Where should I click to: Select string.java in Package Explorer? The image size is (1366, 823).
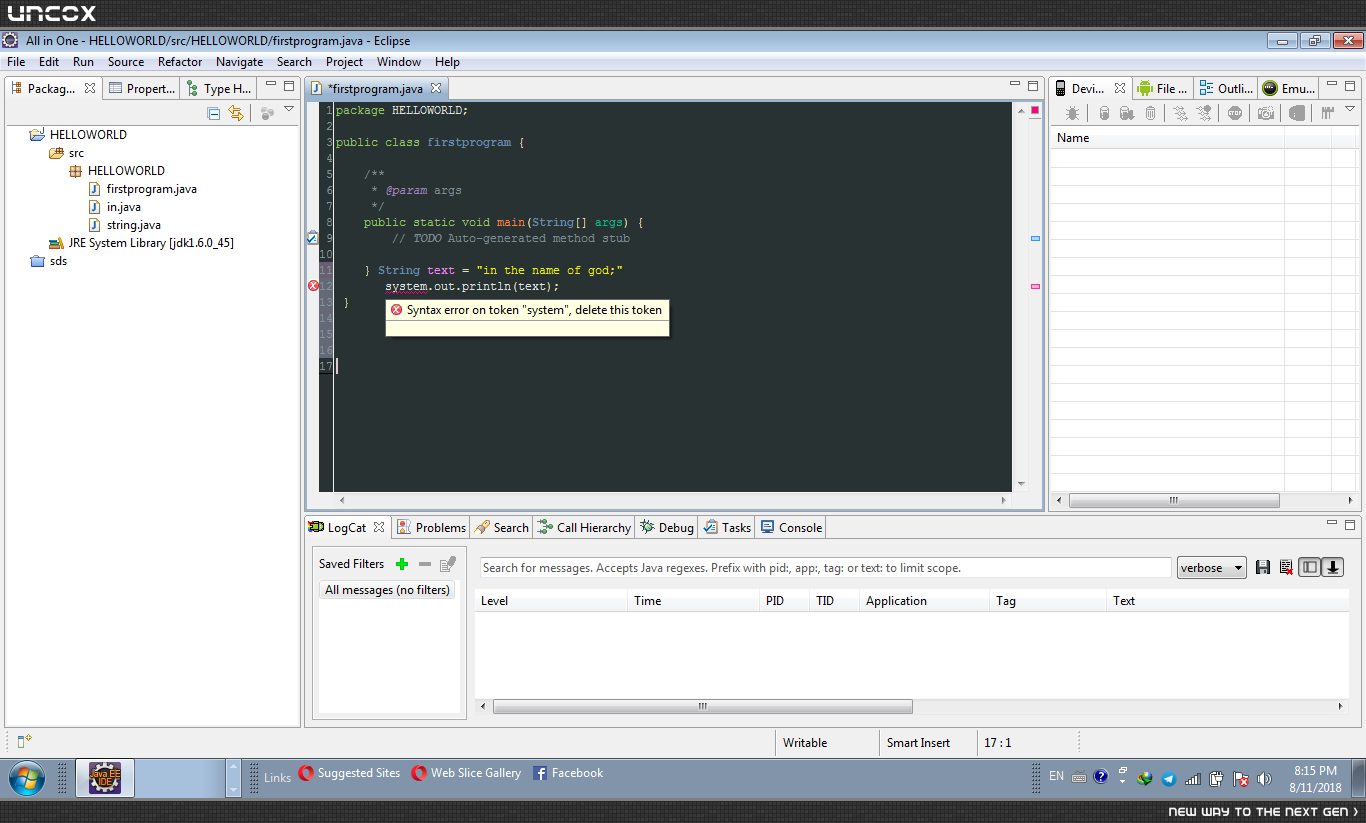(125, 225)
